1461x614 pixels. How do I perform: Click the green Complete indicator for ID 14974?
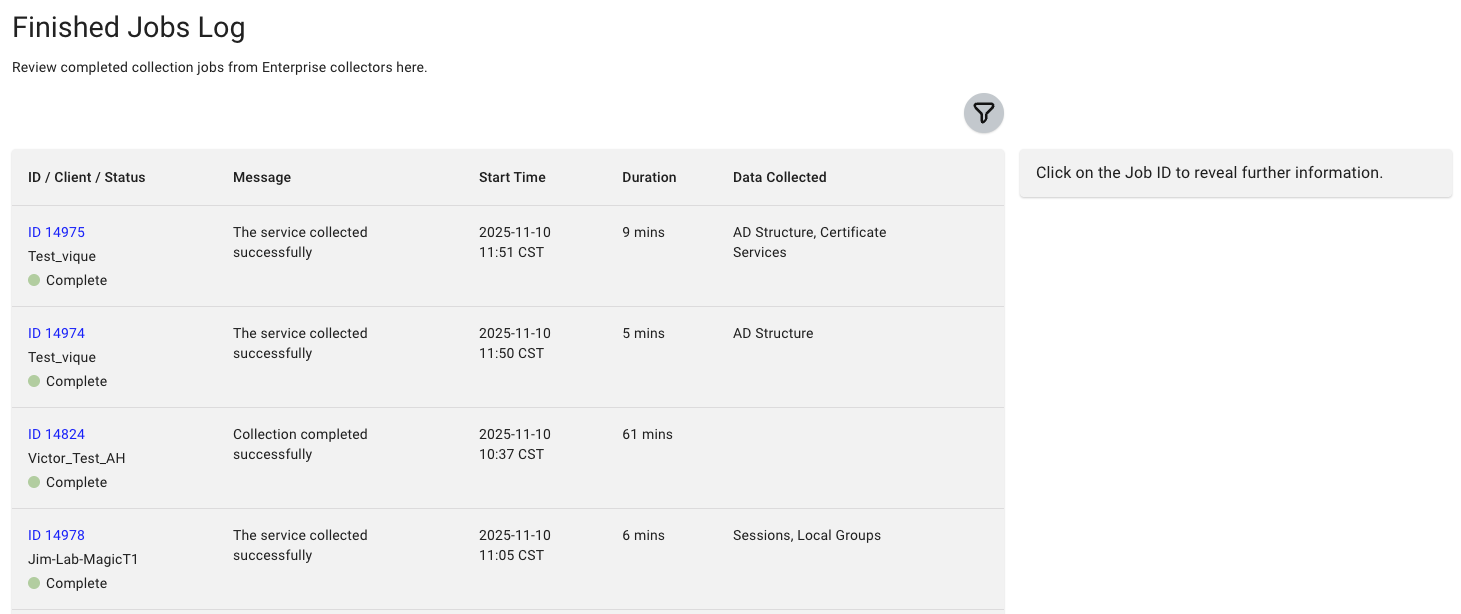pyautogui.click(x=33, y=381)
